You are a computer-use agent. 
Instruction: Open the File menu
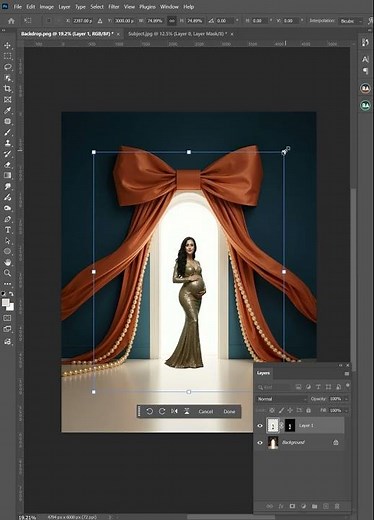(x=17, y=7)
